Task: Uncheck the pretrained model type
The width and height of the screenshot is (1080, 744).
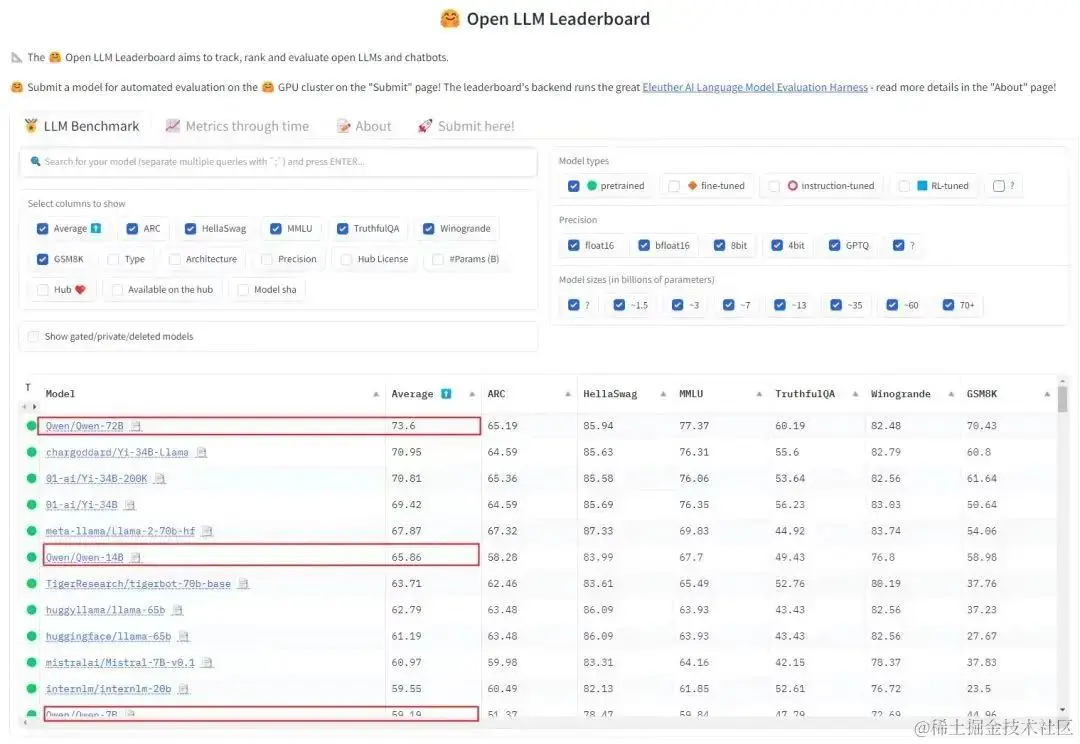Action: pyautogui.click(x=574, y=186)
